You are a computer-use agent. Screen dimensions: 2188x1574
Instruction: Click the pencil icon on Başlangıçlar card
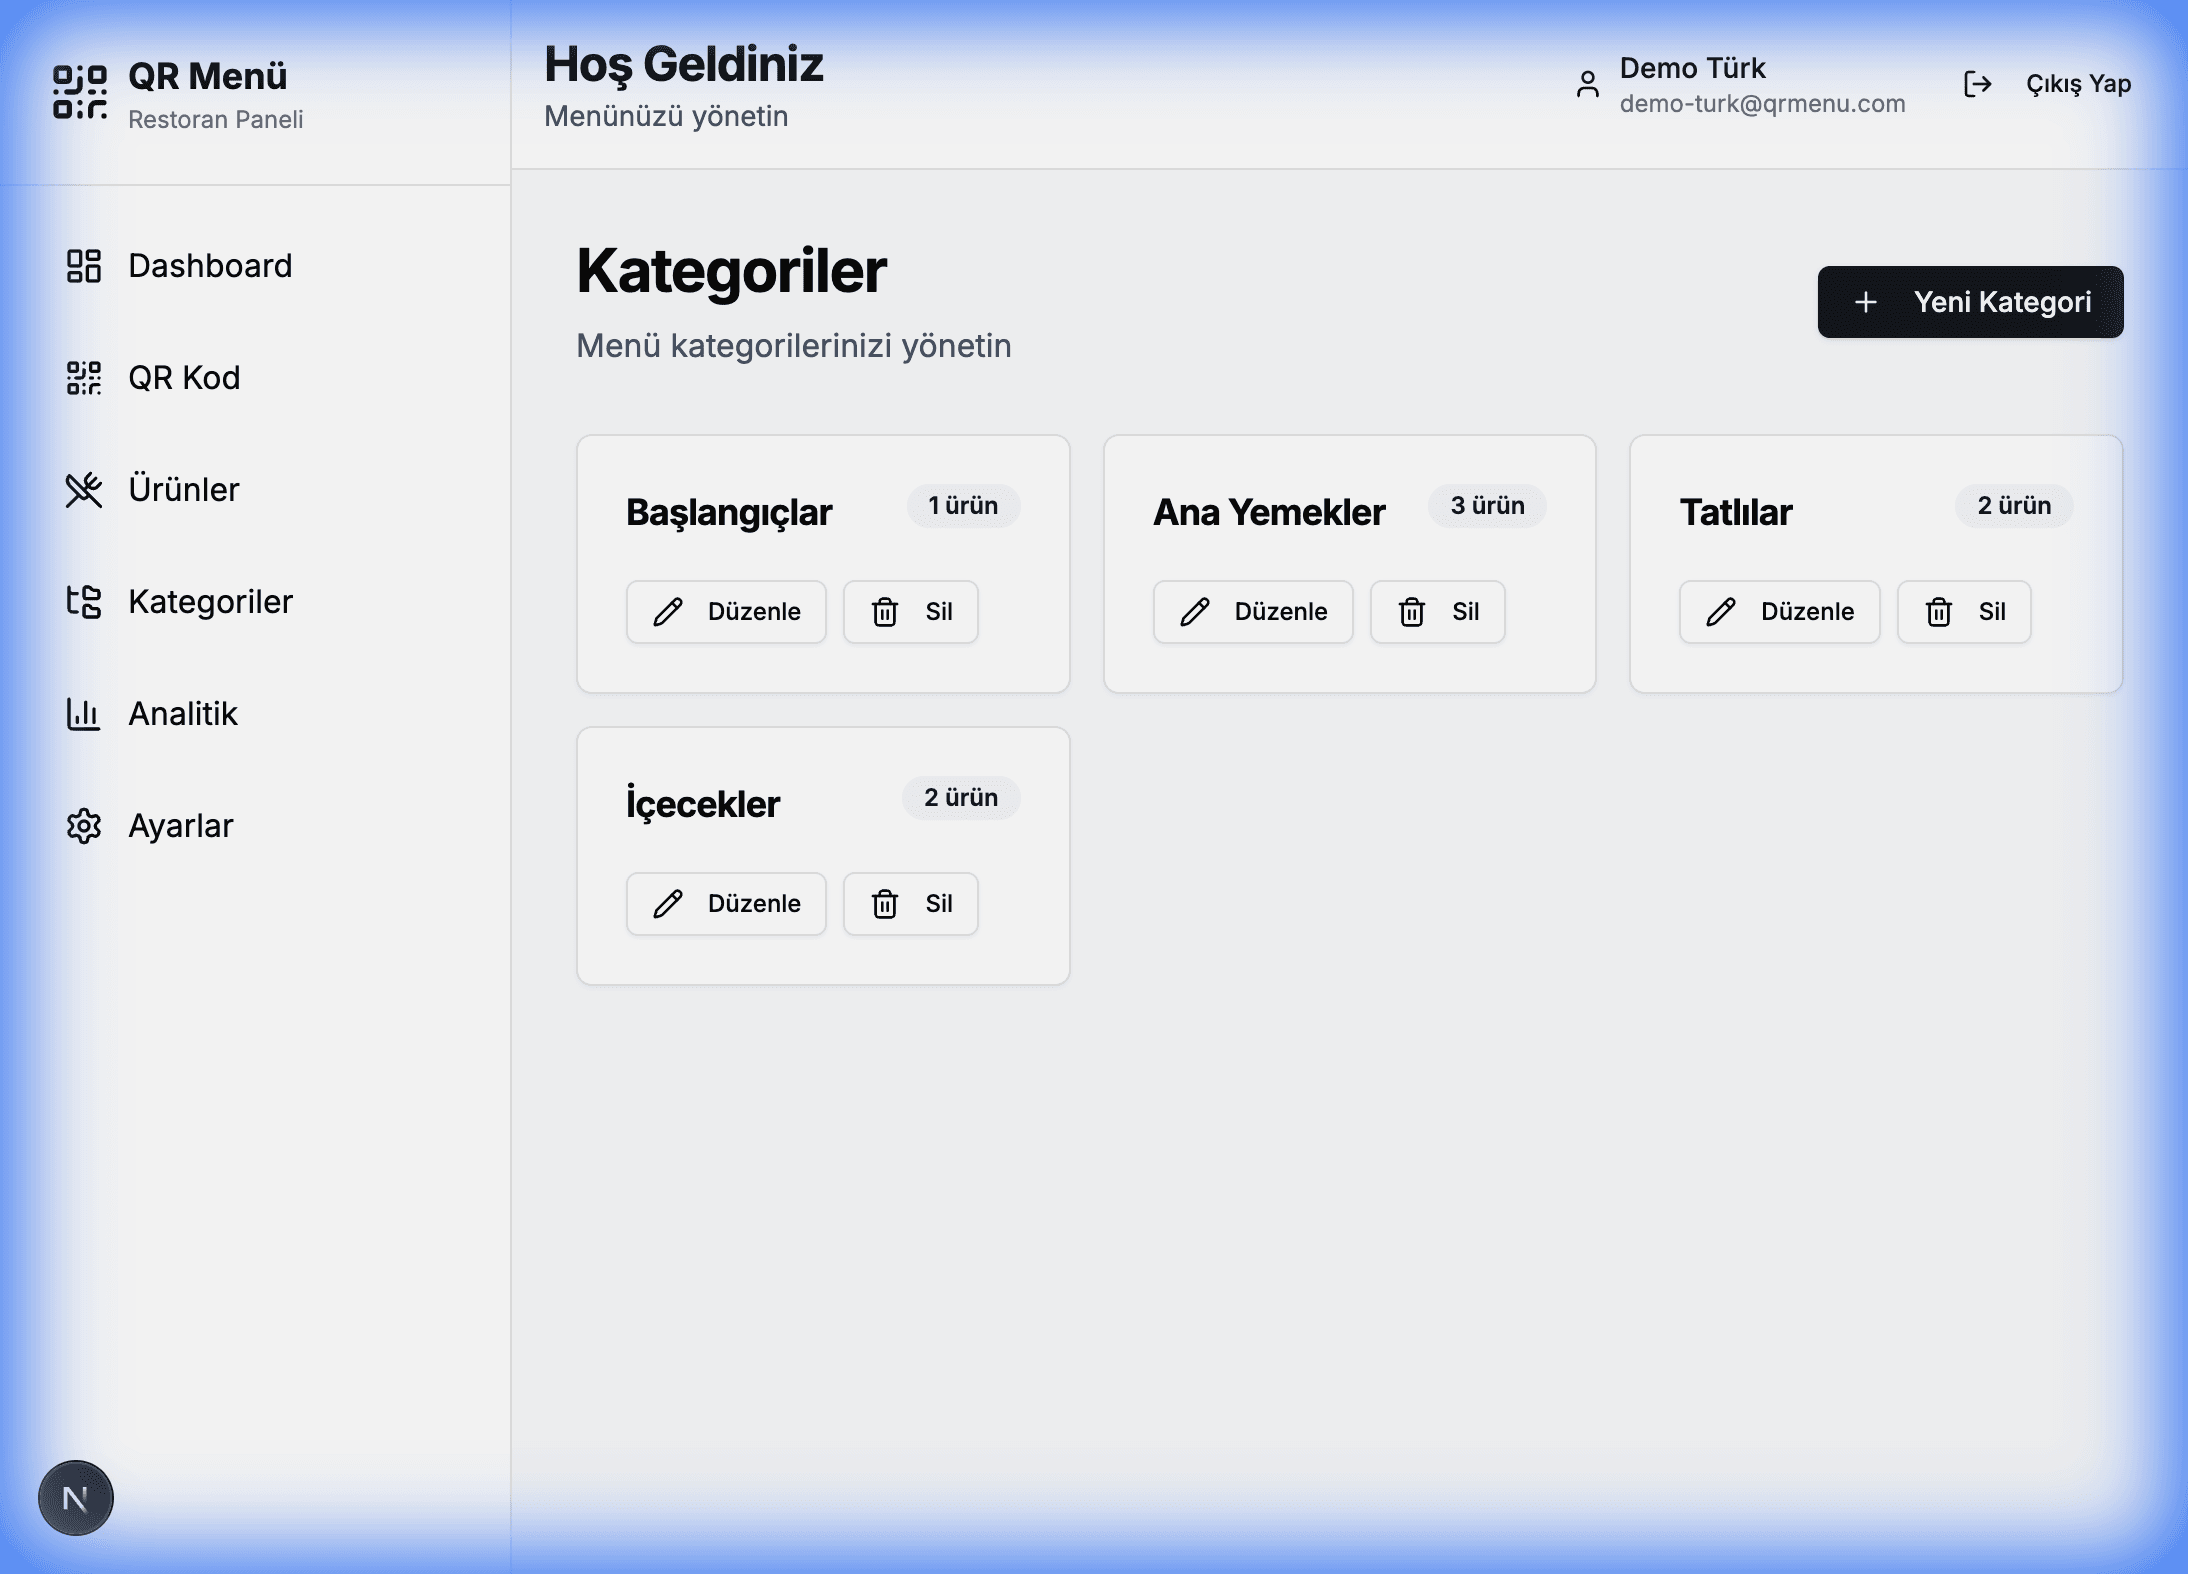tap(668, 611)
